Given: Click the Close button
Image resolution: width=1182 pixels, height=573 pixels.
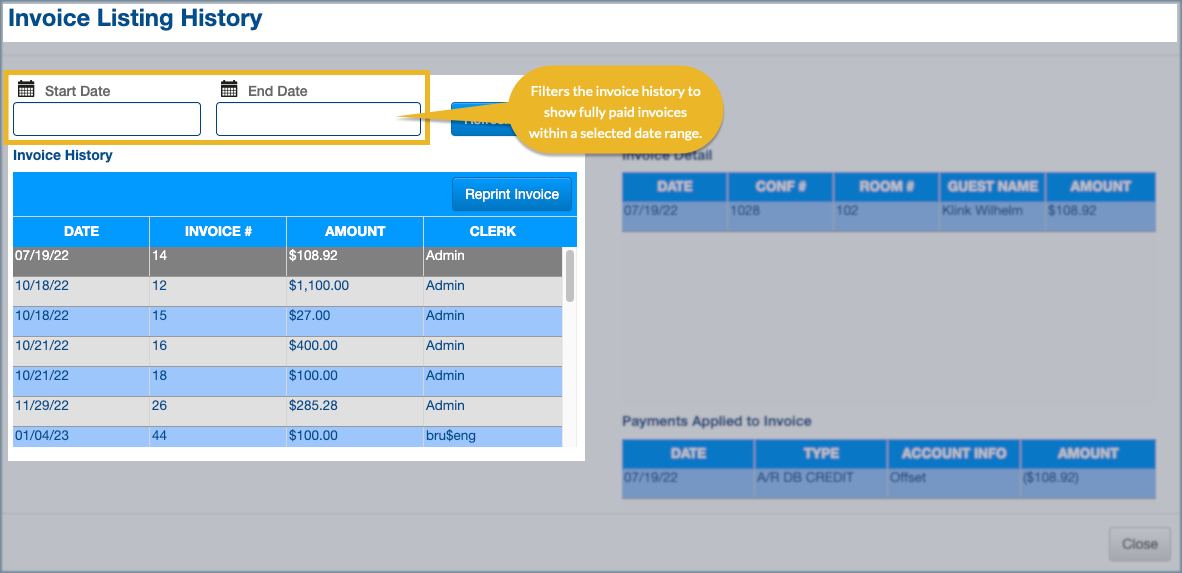Looking at the screenshot, I should [1139, 544].
